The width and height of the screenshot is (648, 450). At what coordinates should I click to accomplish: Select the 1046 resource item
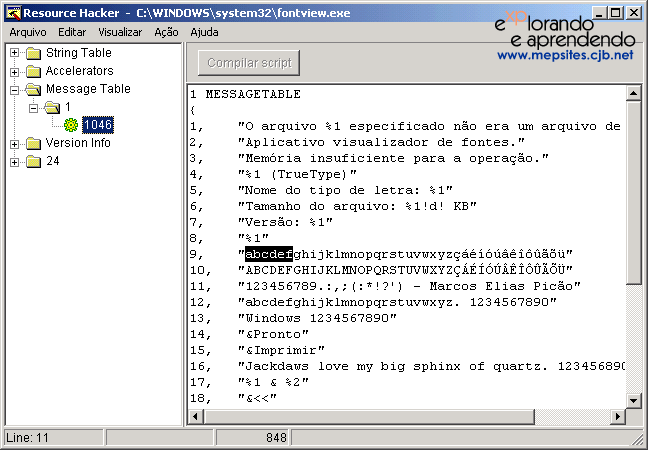point(98,125)
